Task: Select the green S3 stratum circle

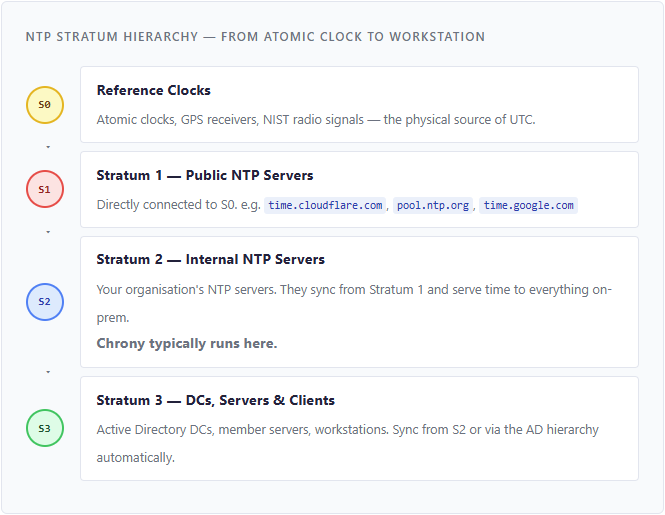Action: [45, 428]
